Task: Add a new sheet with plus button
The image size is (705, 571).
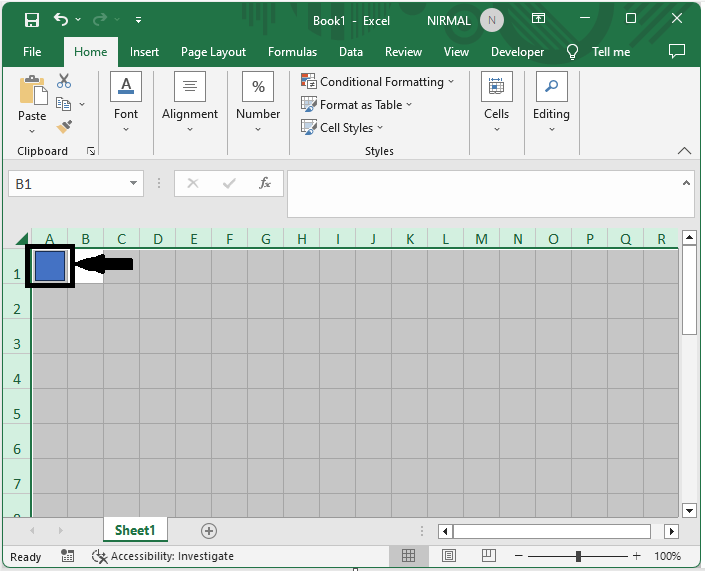Action: 209,531
